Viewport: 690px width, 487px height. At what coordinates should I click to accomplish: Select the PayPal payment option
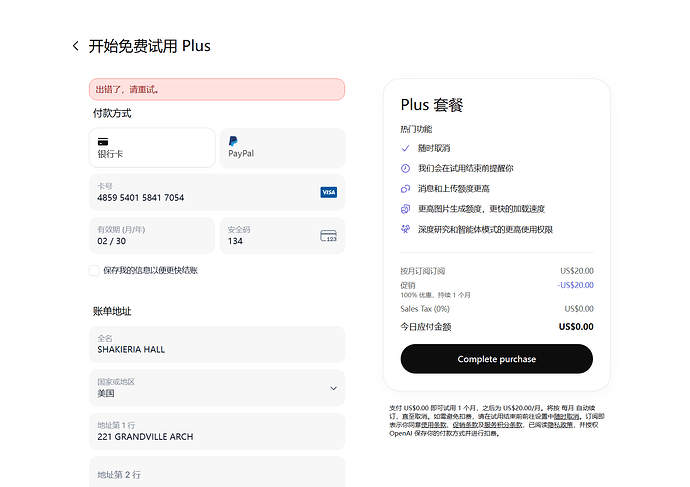pyautogui.click(x=282, y=148)
